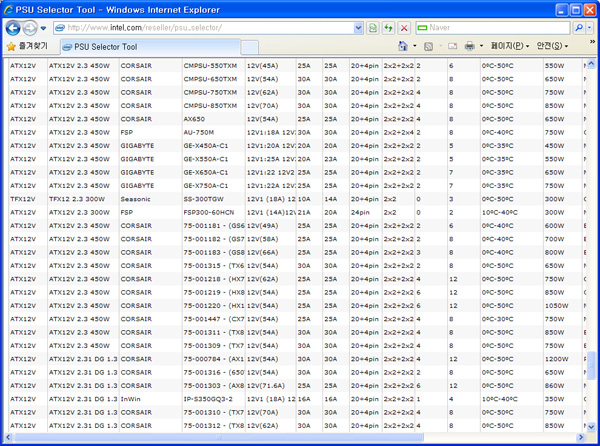The height and width of the screenshot is (446, 600).
Task: Open the 페이지(P) menu
Action: [510, 46]
